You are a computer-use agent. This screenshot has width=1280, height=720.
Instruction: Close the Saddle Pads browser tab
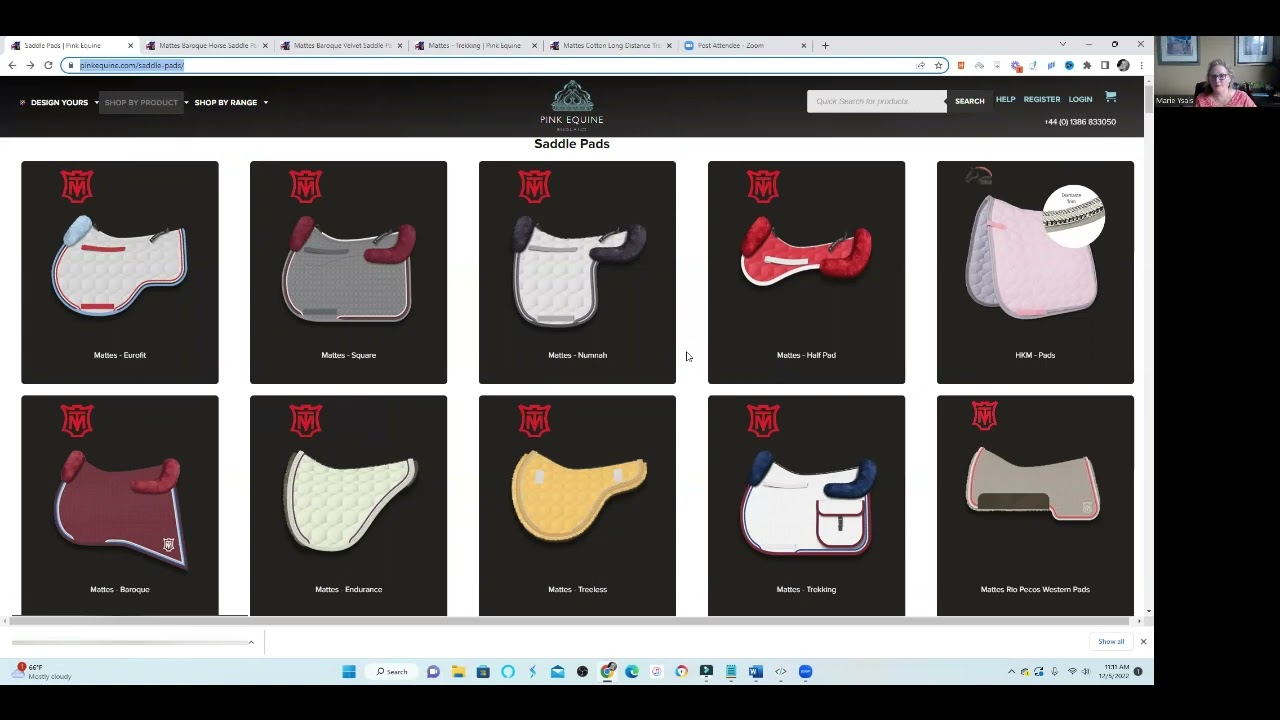point(130,45)
